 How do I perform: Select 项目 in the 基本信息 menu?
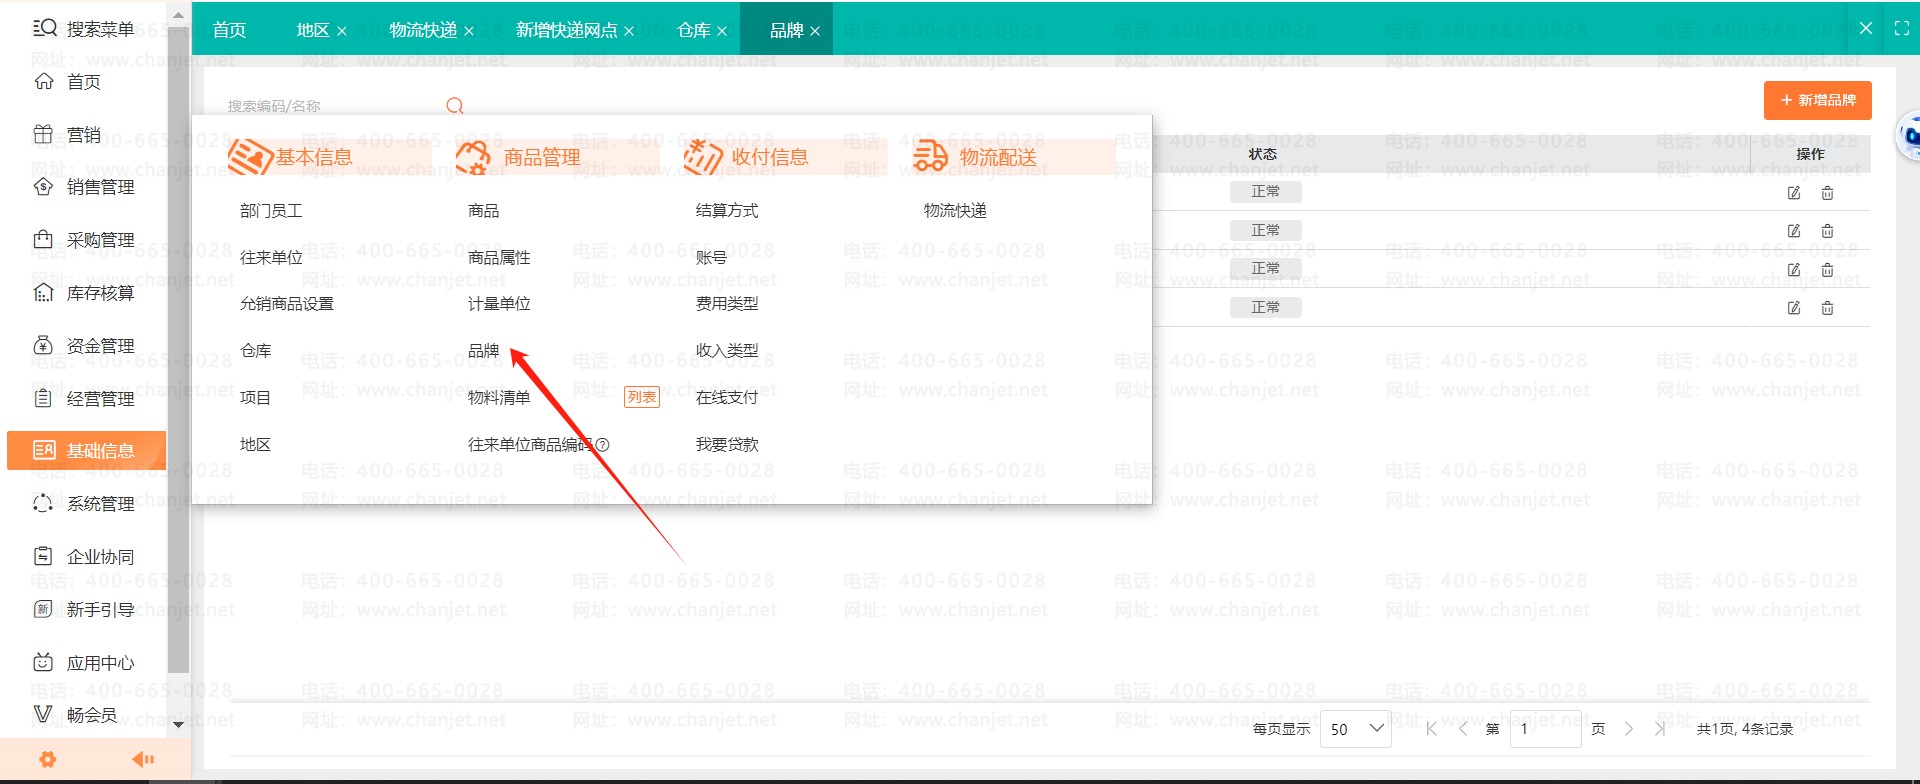[x=255, y=398]
